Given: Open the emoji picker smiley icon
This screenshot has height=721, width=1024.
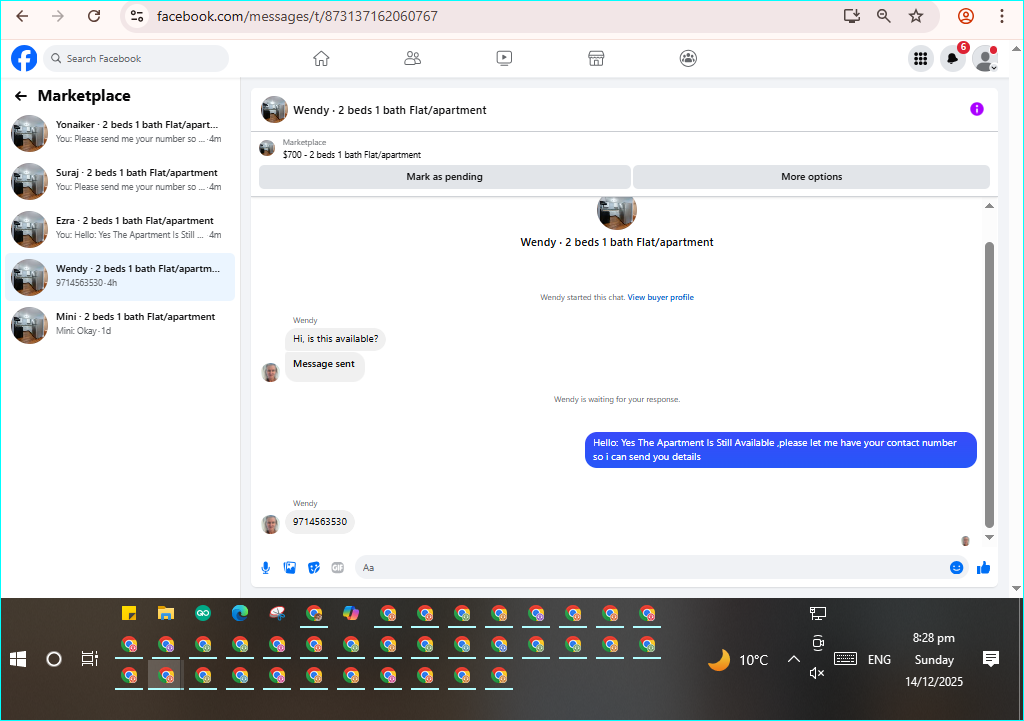Looking at the screenshot, I should pyautogui.click(x=956, y=568).
